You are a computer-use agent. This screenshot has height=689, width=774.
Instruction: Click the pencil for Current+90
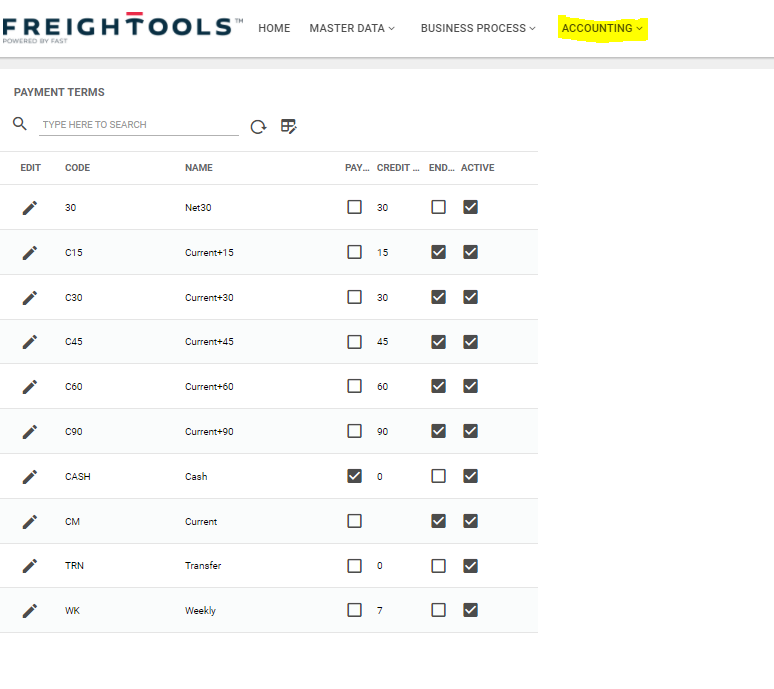[30, 431]
